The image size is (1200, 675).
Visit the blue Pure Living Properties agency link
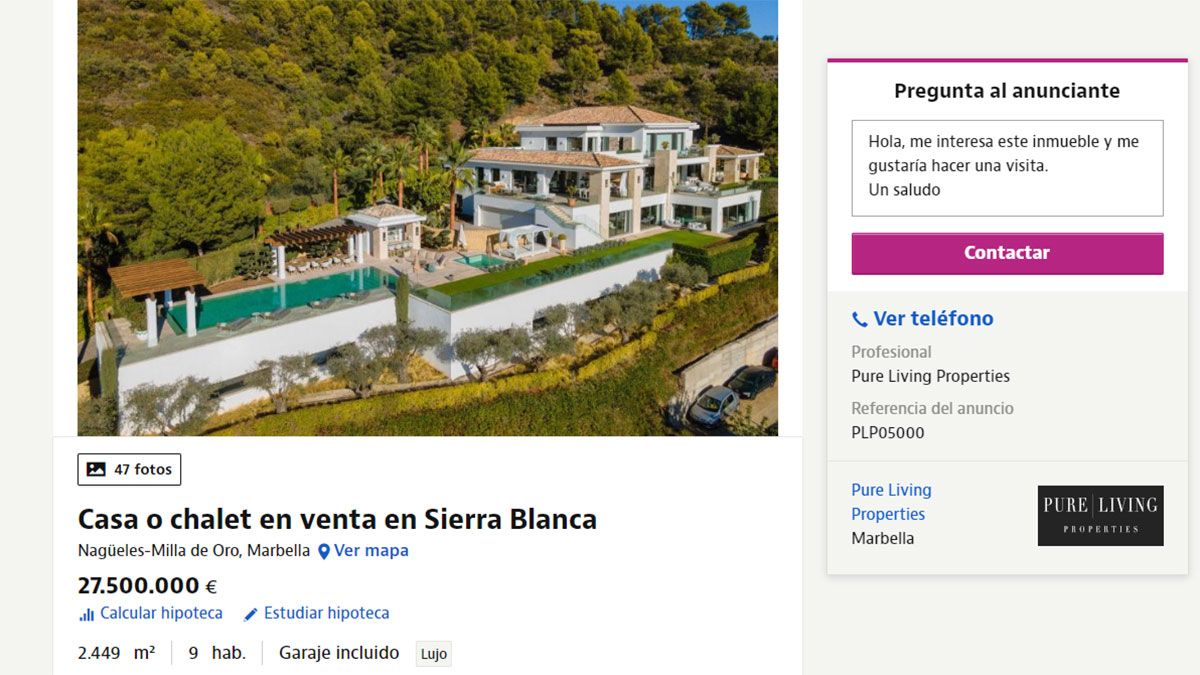coord(890,502)
